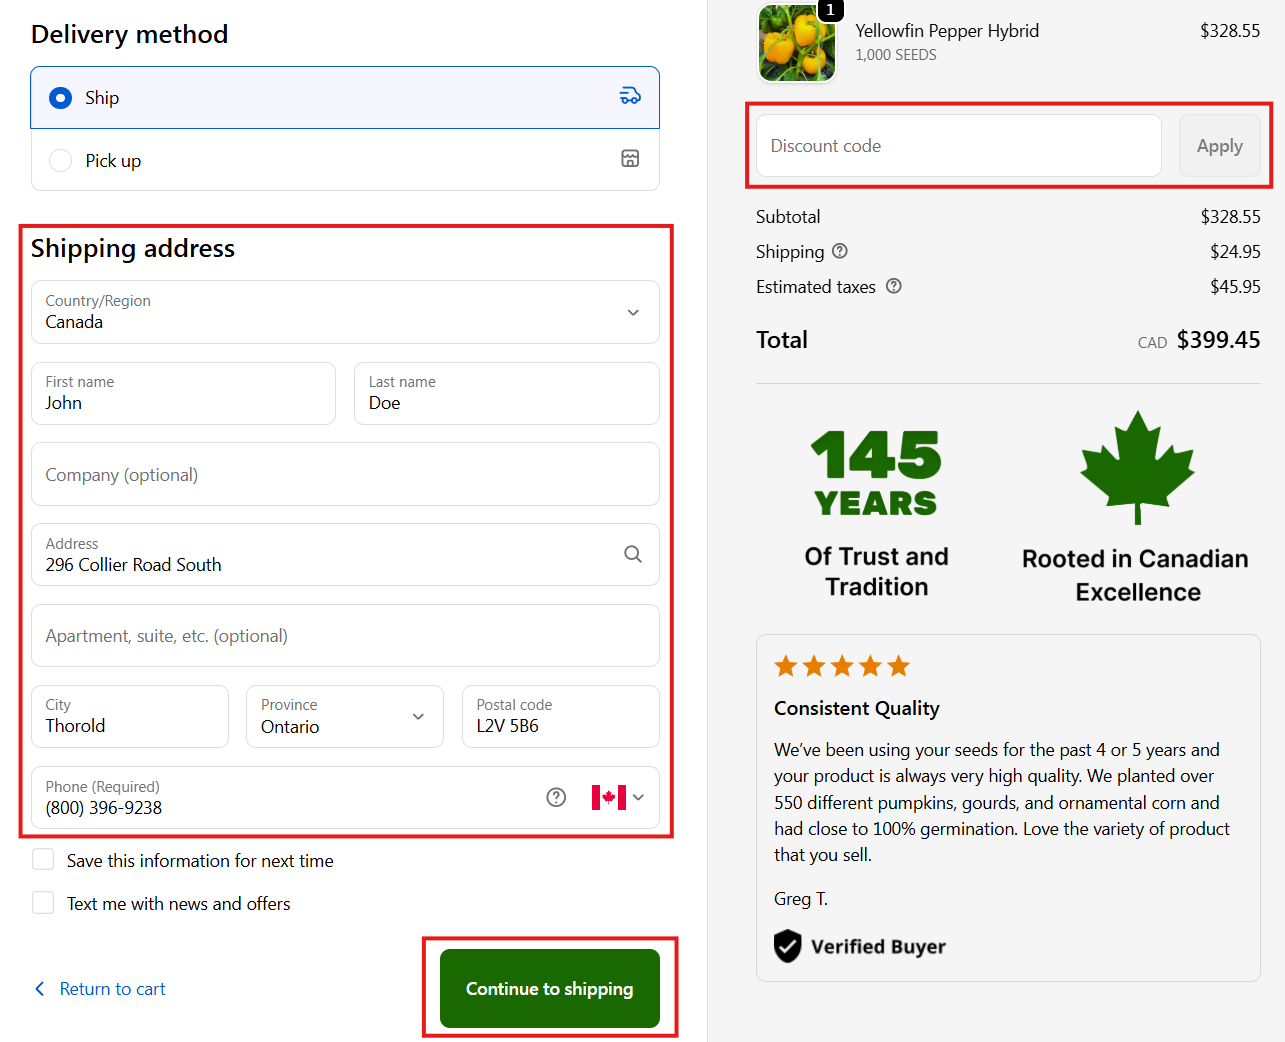The image size is (1285, 1042).
Task: Click the Verified Buyer shield icon
Action: click(788, 946)
